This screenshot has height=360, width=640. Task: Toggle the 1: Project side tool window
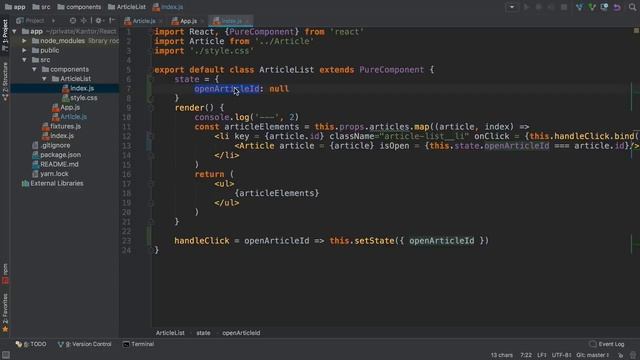click(5, 35)
